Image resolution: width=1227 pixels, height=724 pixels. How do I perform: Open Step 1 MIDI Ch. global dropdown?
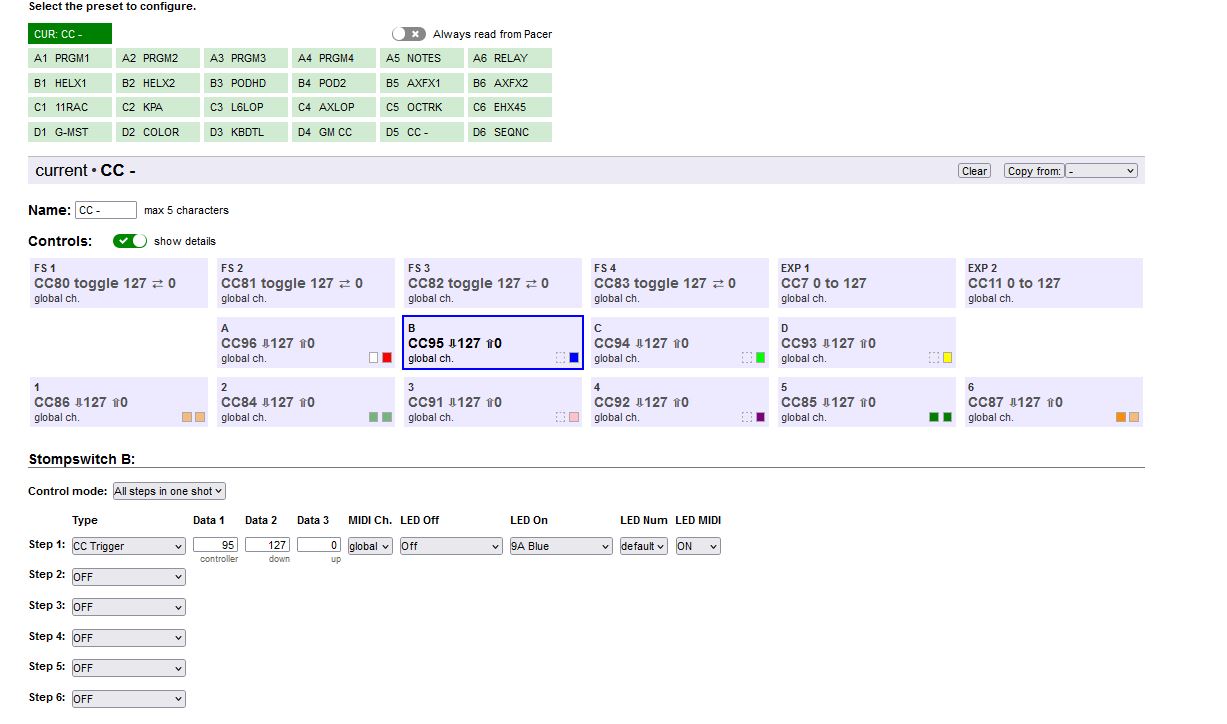[370, 546]
